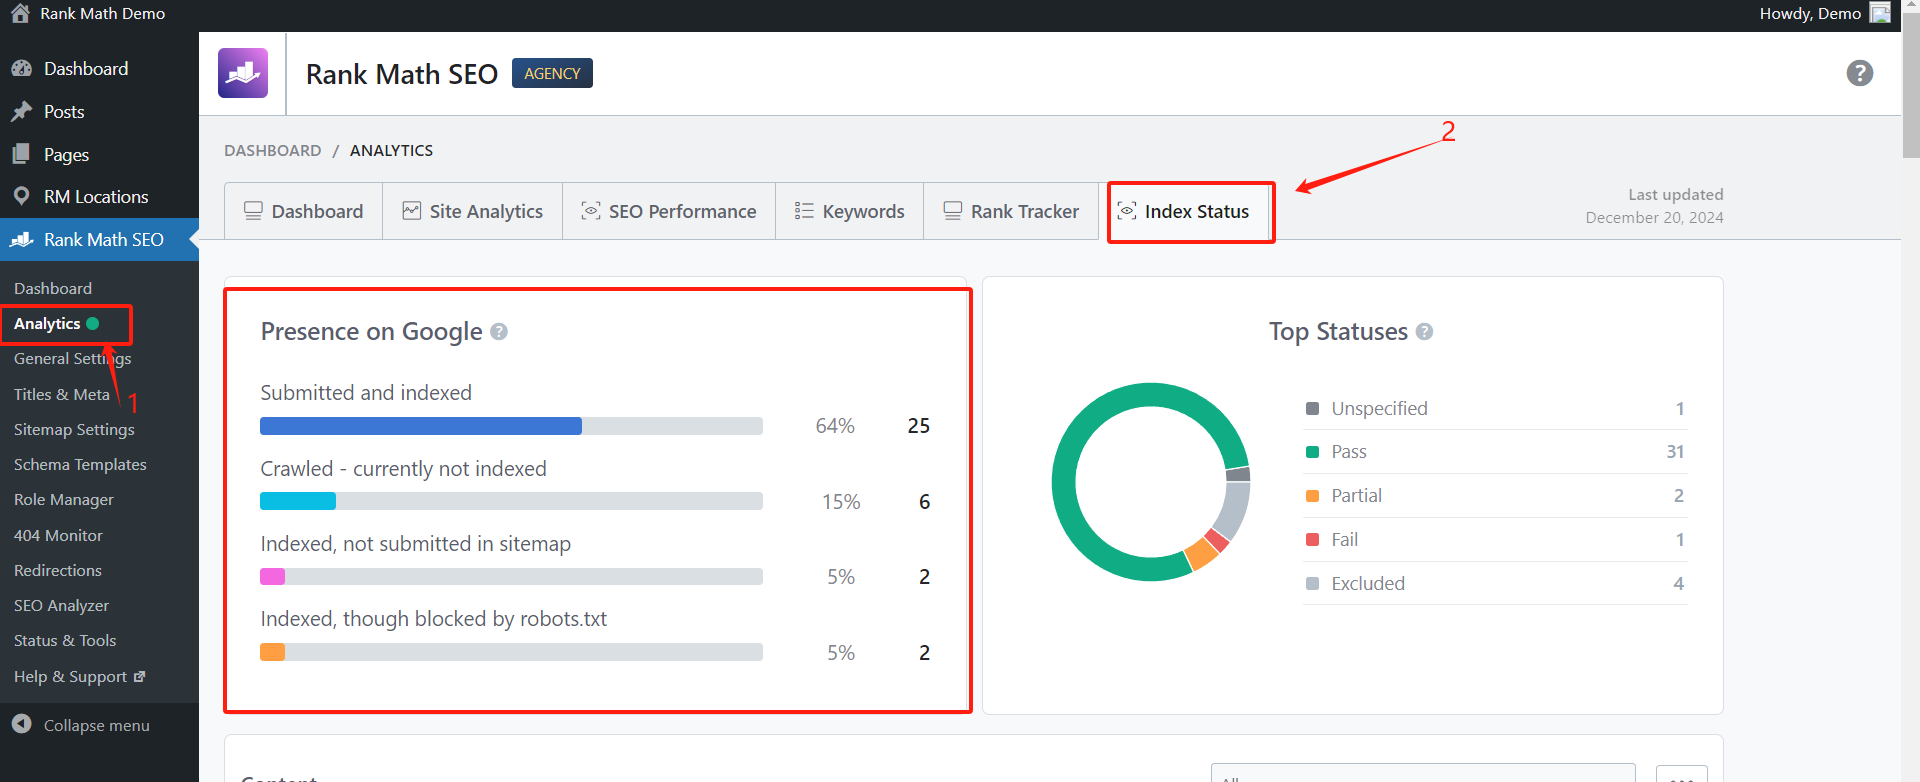Click help tooltip next to Top Statuses
The image size is (1920, 782).
1425,332
